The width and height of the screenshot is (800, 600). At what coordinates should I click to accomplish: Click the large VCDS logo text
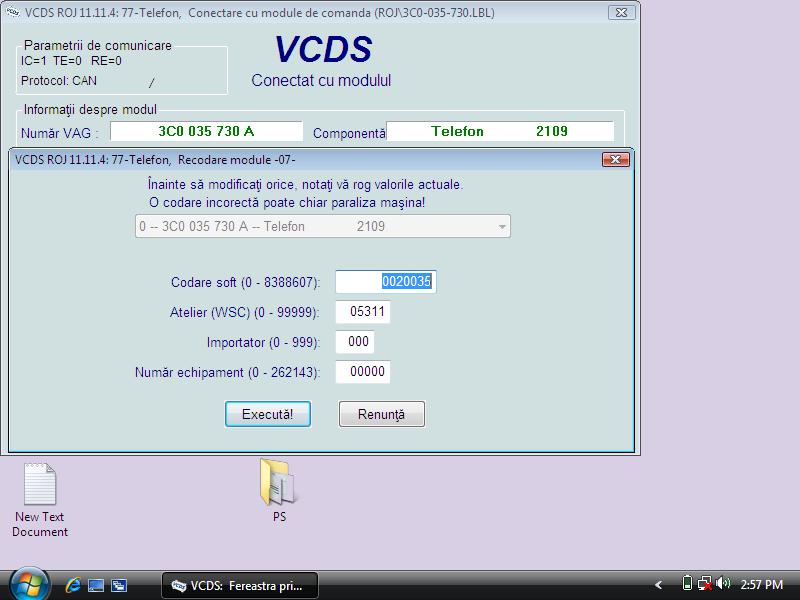click(x=323, y=49)
